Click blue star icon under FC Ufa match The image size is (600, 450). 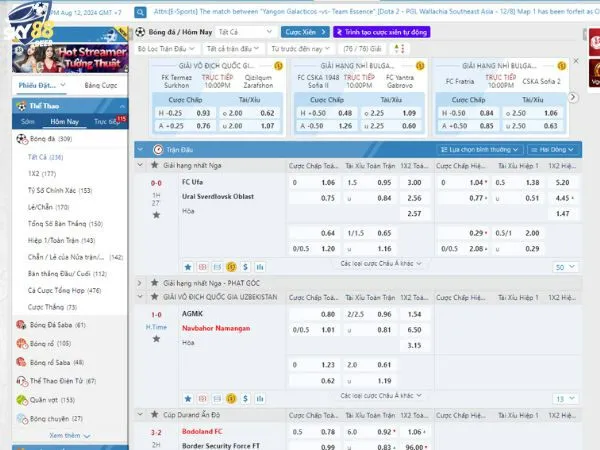[188, 267]
